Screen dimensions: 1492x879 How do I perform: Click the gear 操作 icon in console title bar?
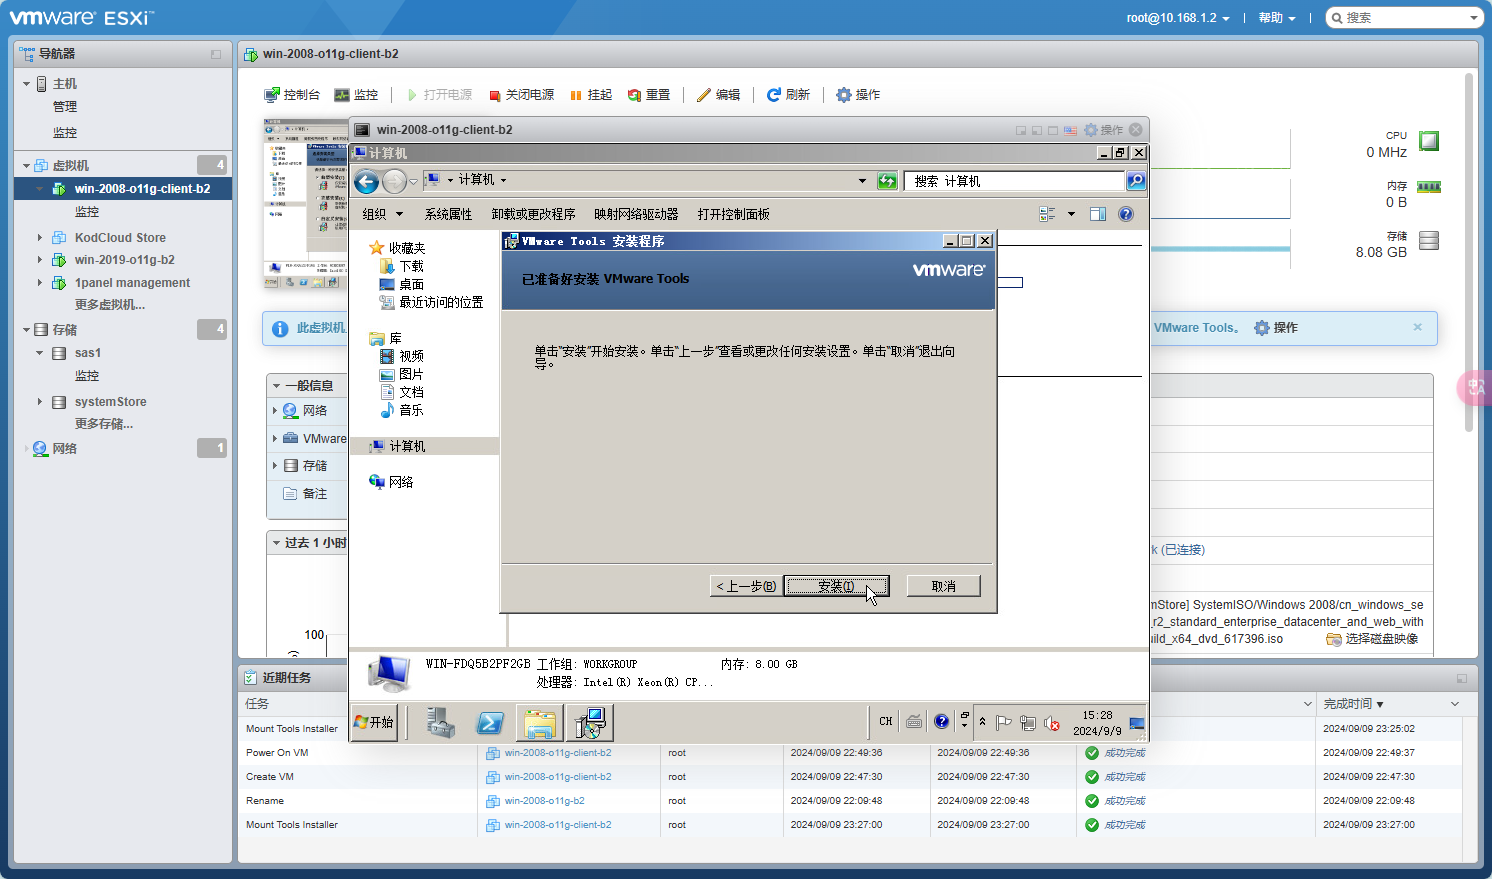click(1103, 130)
